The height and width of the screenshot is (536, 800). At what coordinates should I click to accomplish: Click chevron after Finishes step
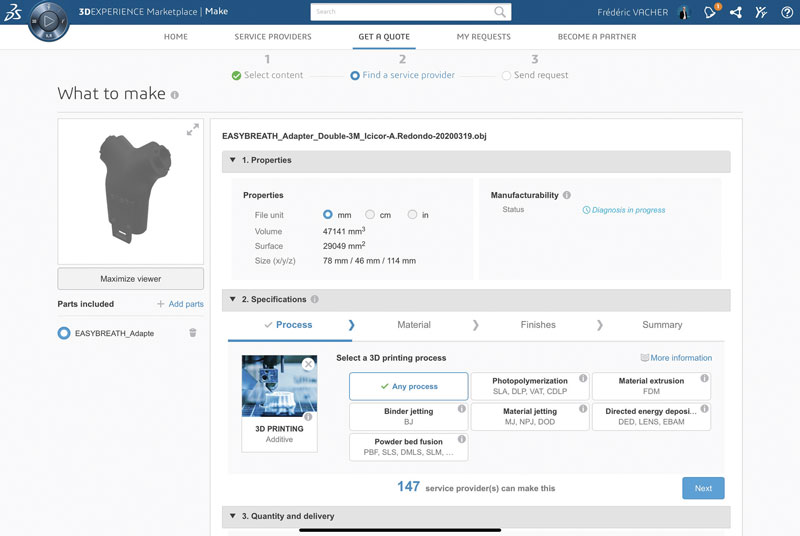coord(599,325)
